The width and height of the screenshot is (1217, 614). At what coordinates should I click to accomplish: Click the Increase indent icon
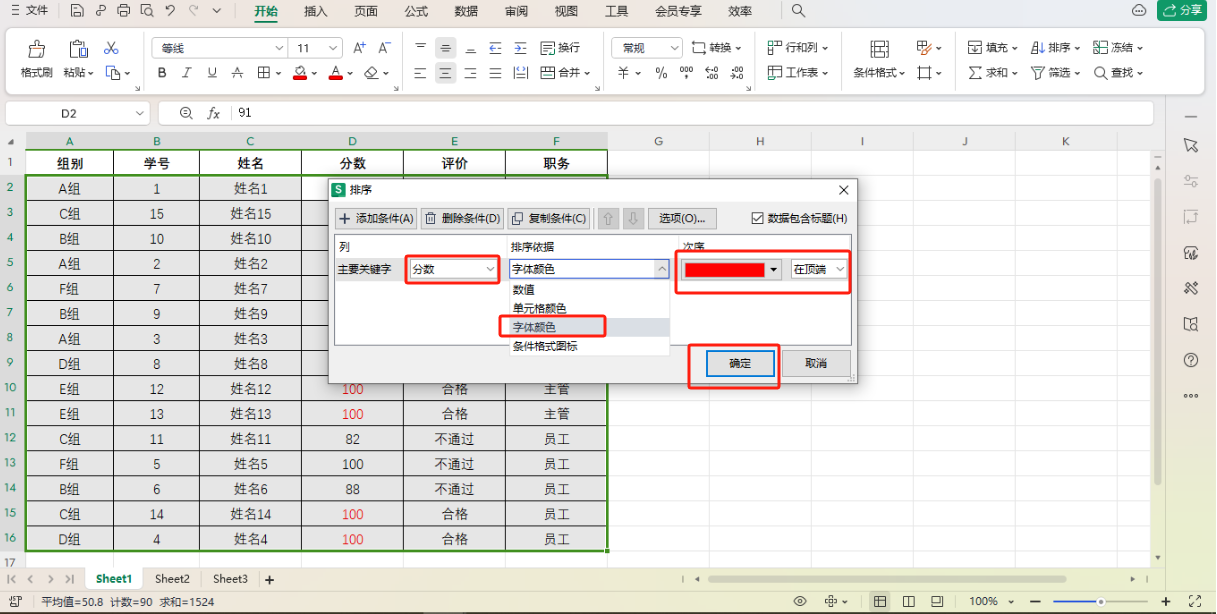[520, 48]
